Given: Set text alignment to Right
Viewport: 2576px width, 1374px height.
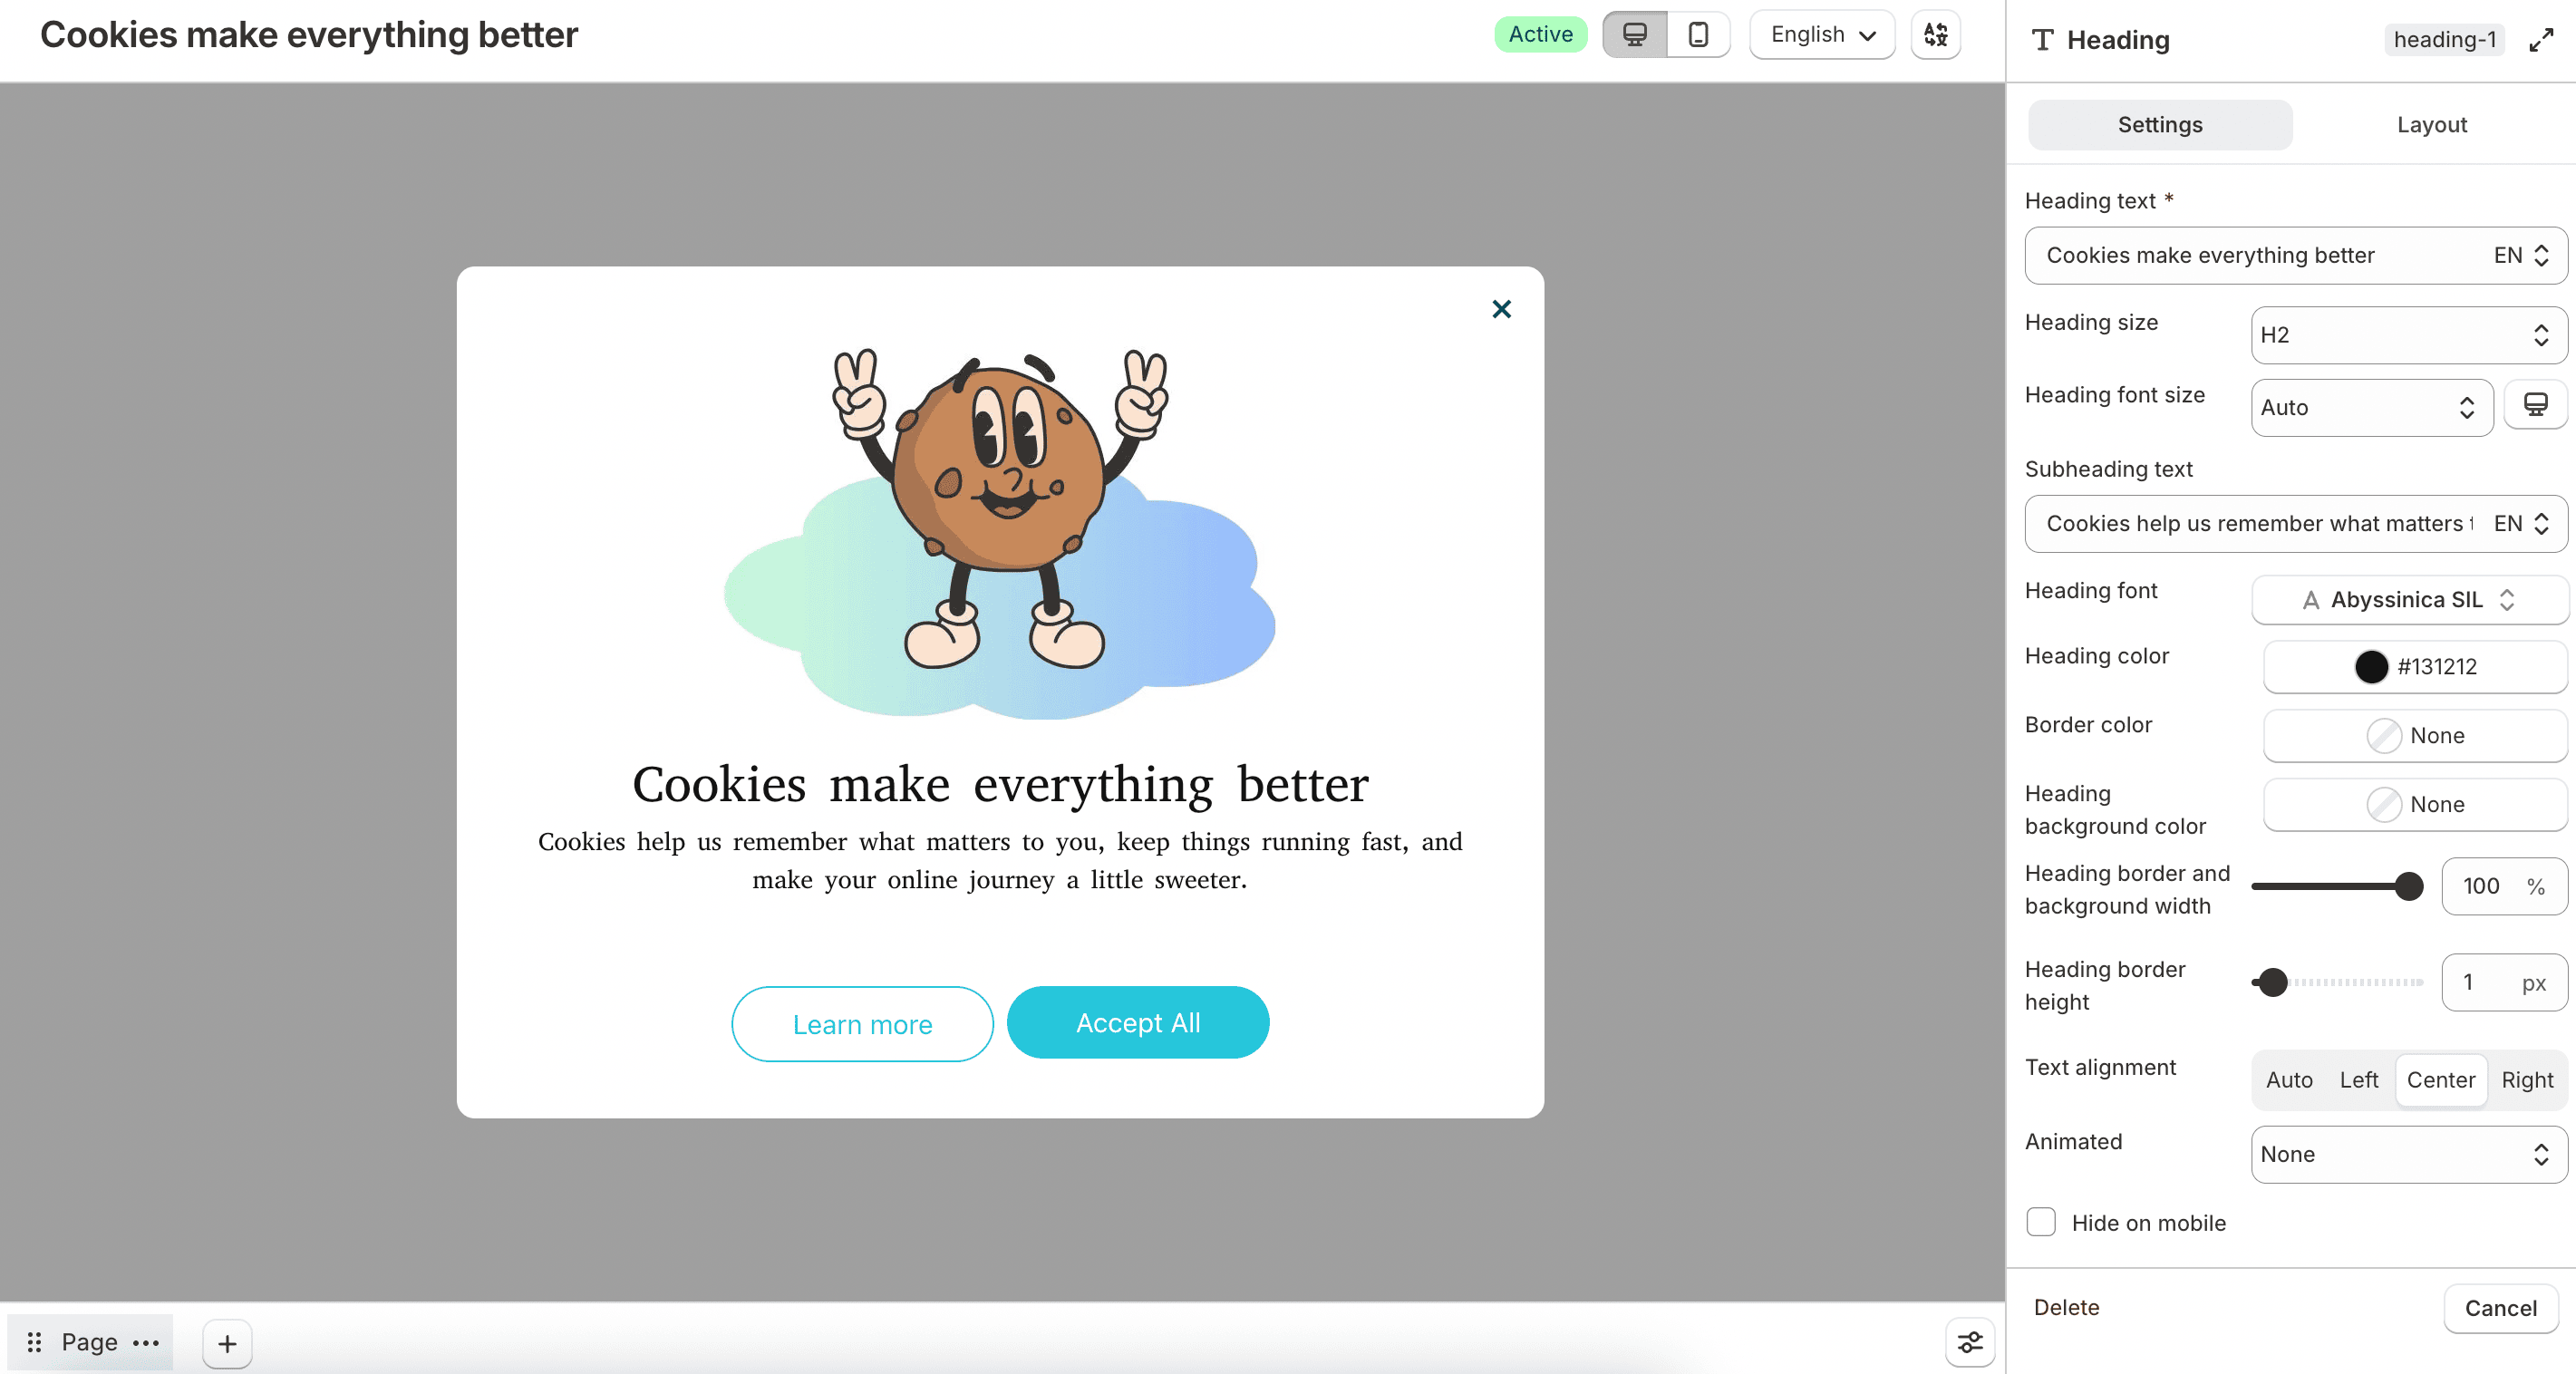Looking at the screenshot, I should click(2527, 1080).
